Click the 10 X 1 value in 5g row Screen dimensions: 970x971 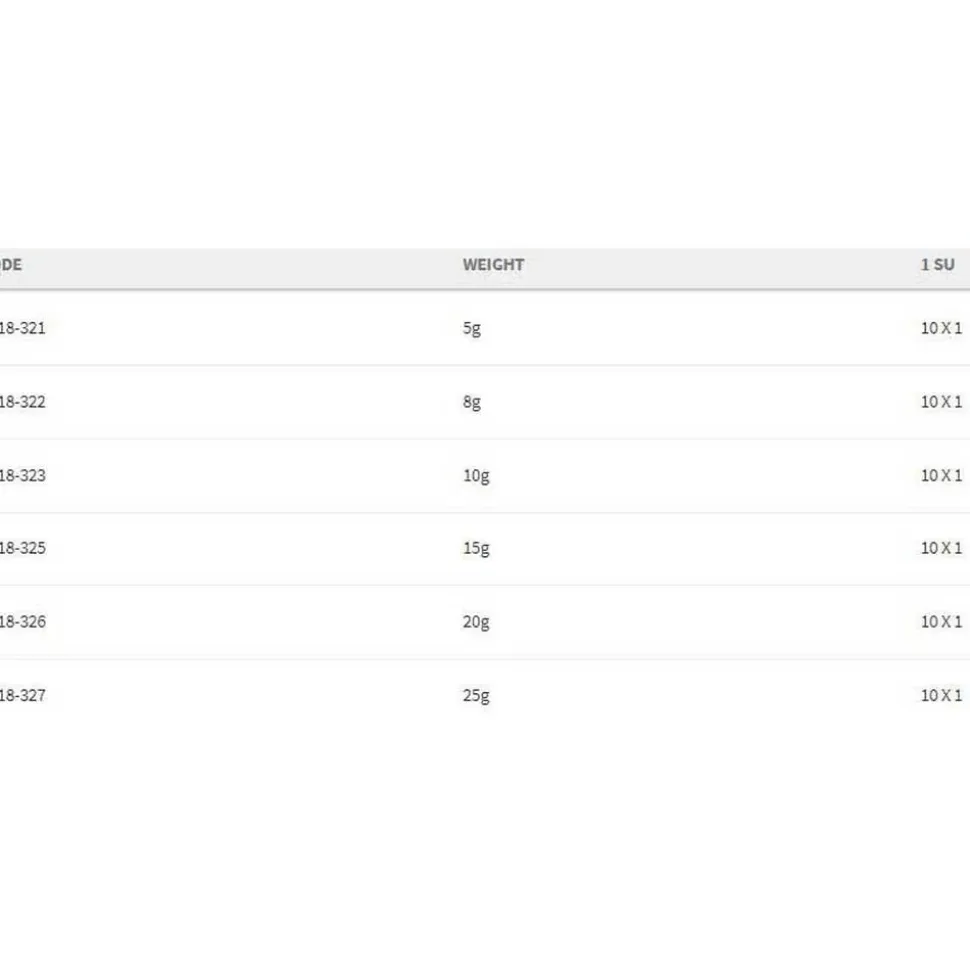click(x=942, y=328)
